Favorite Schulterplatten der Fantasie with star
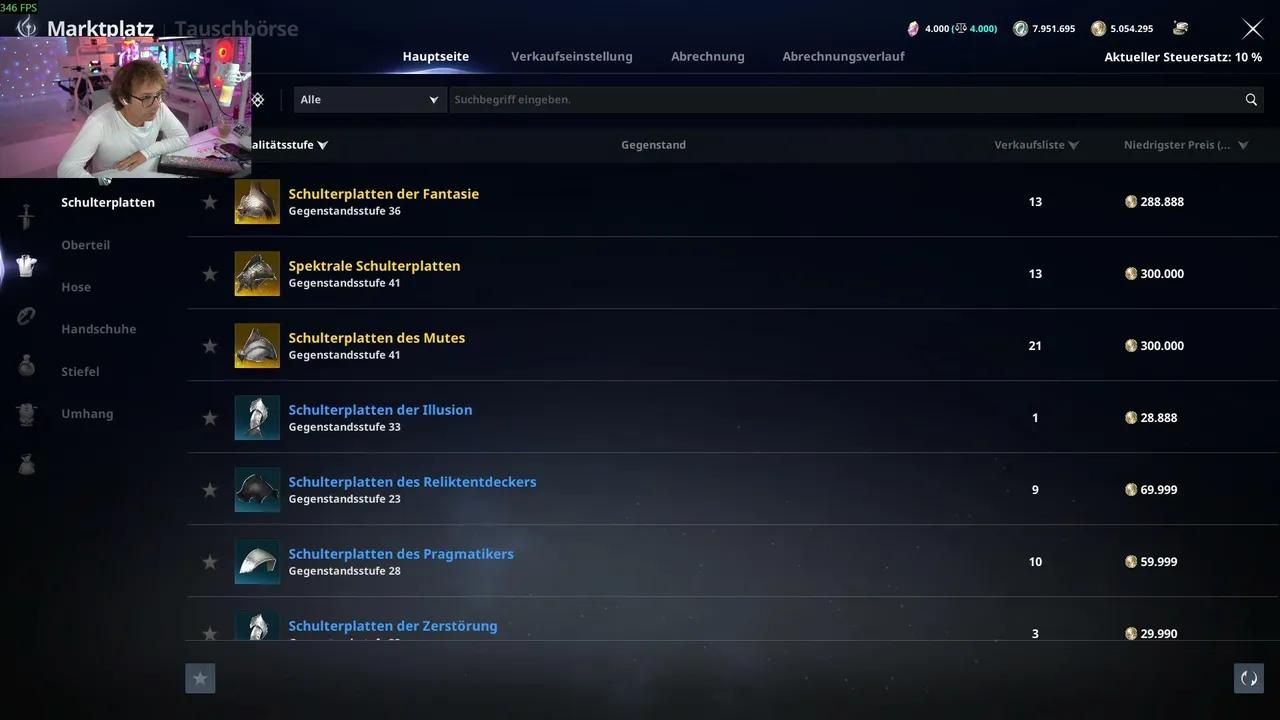The image size is (1280, 720). (210, 202)
